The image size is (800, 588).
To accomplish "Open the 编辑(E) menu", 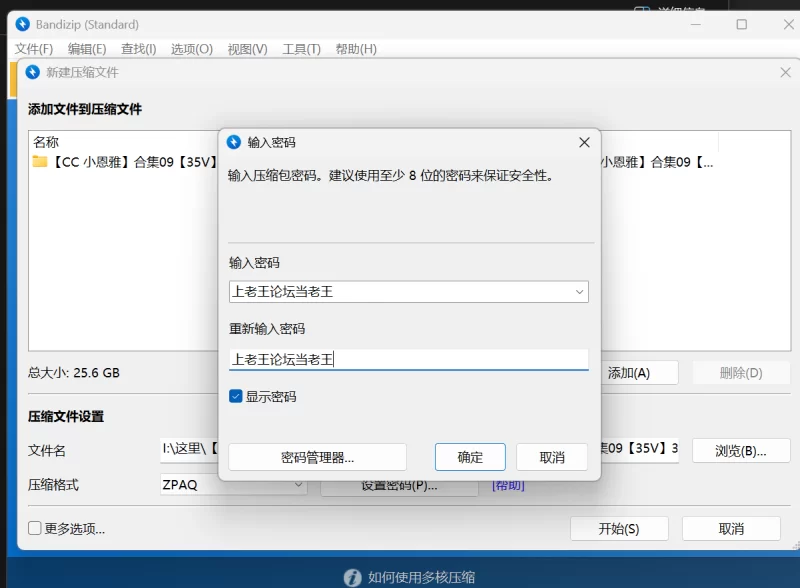I will click(x=87, y=49).
